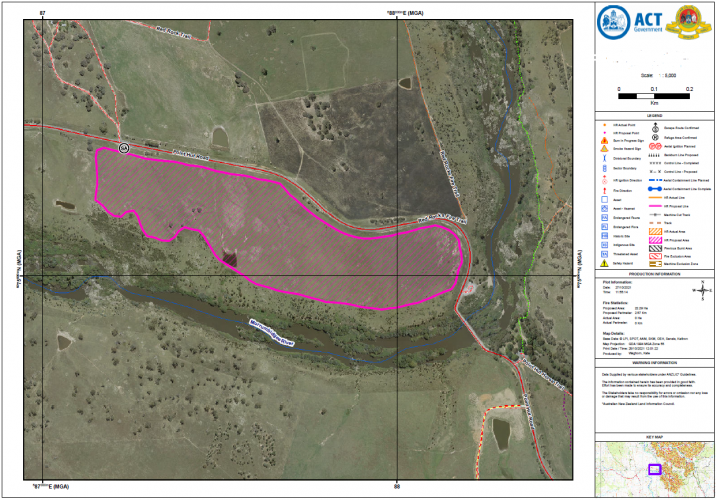
Task: Click the Escape Route Confirmed legend symbol
Action: click(655, 128)
